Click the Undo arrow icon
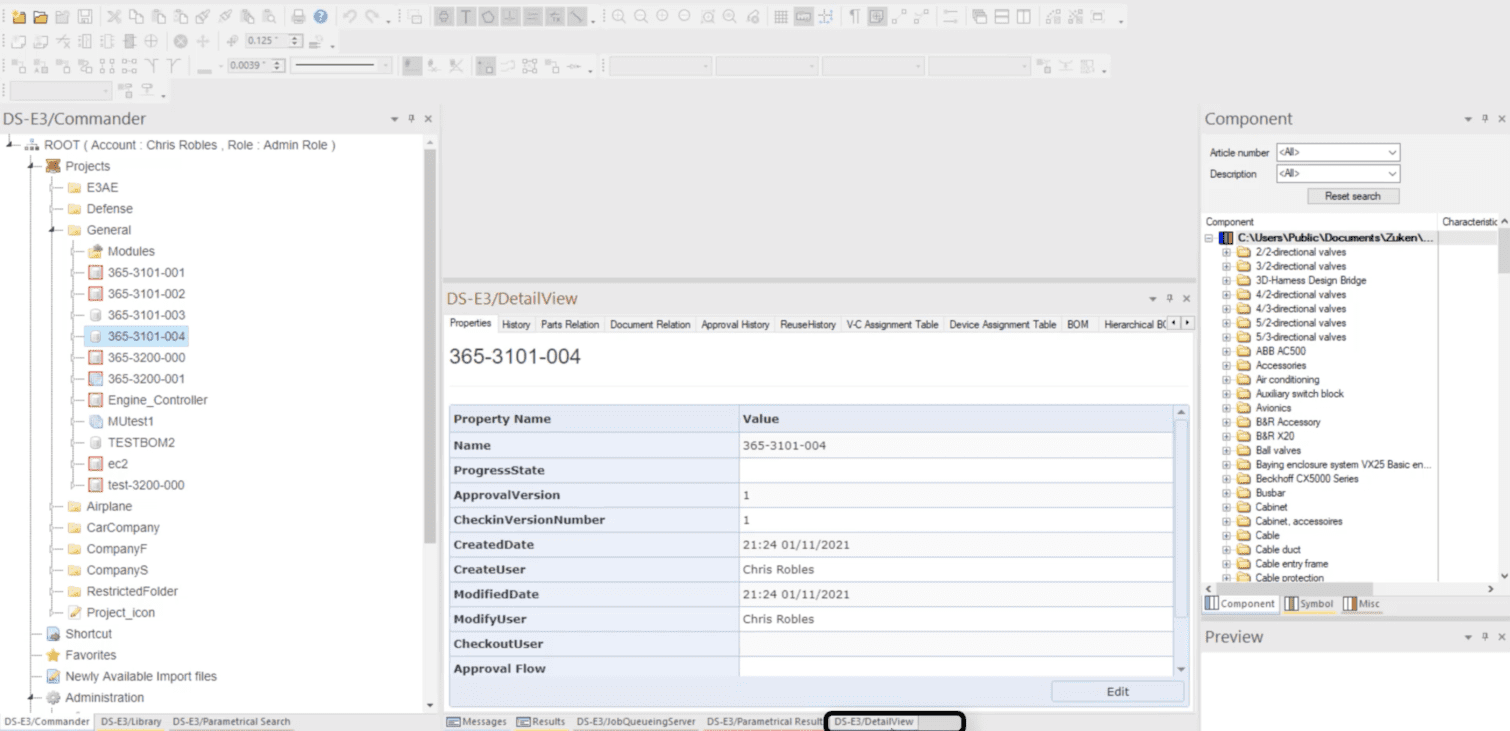Image resolution: width=1510 pixels, height=731 pixels. [x=349, y=17]
